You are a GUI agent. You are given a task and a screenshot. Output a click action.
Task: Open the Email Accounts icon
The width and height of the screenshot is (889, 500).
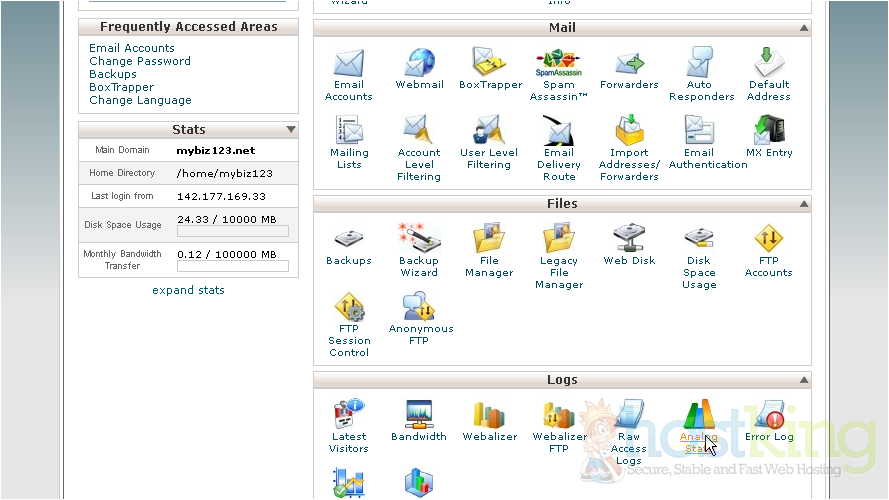pos(348,64)
